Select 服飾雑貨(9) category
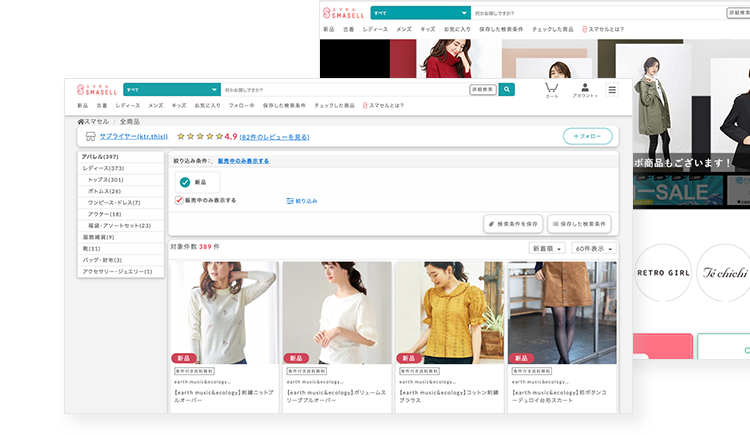This screenshot has width=750, height=435. 121,237
